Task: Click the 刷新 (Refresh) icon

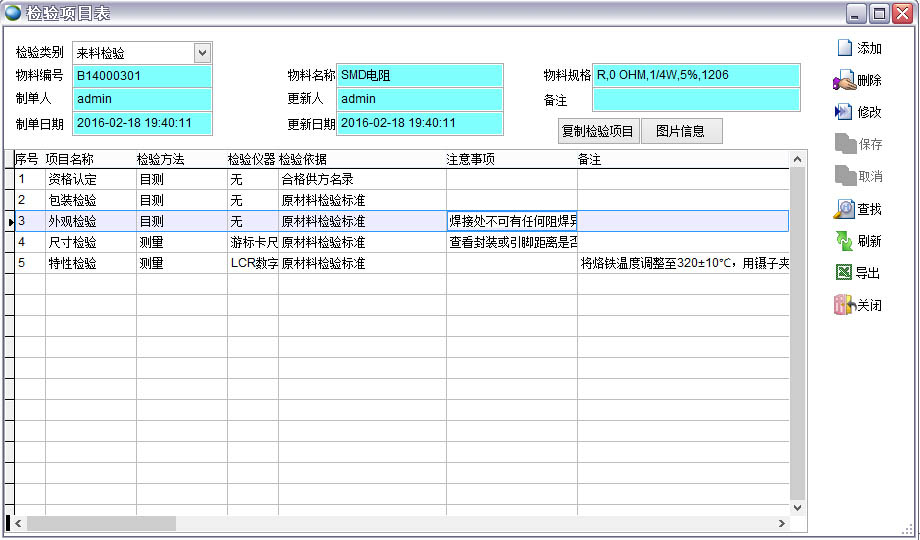Action: tap(844, 241)
